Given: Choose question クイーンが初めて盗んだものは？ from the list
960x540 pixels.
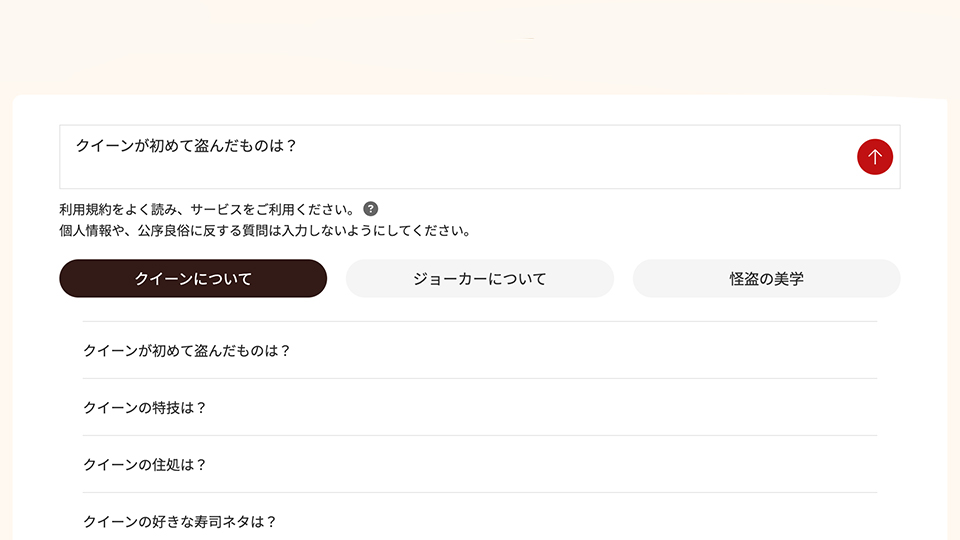Looking at the screenshot, I should tap(187, 351).
